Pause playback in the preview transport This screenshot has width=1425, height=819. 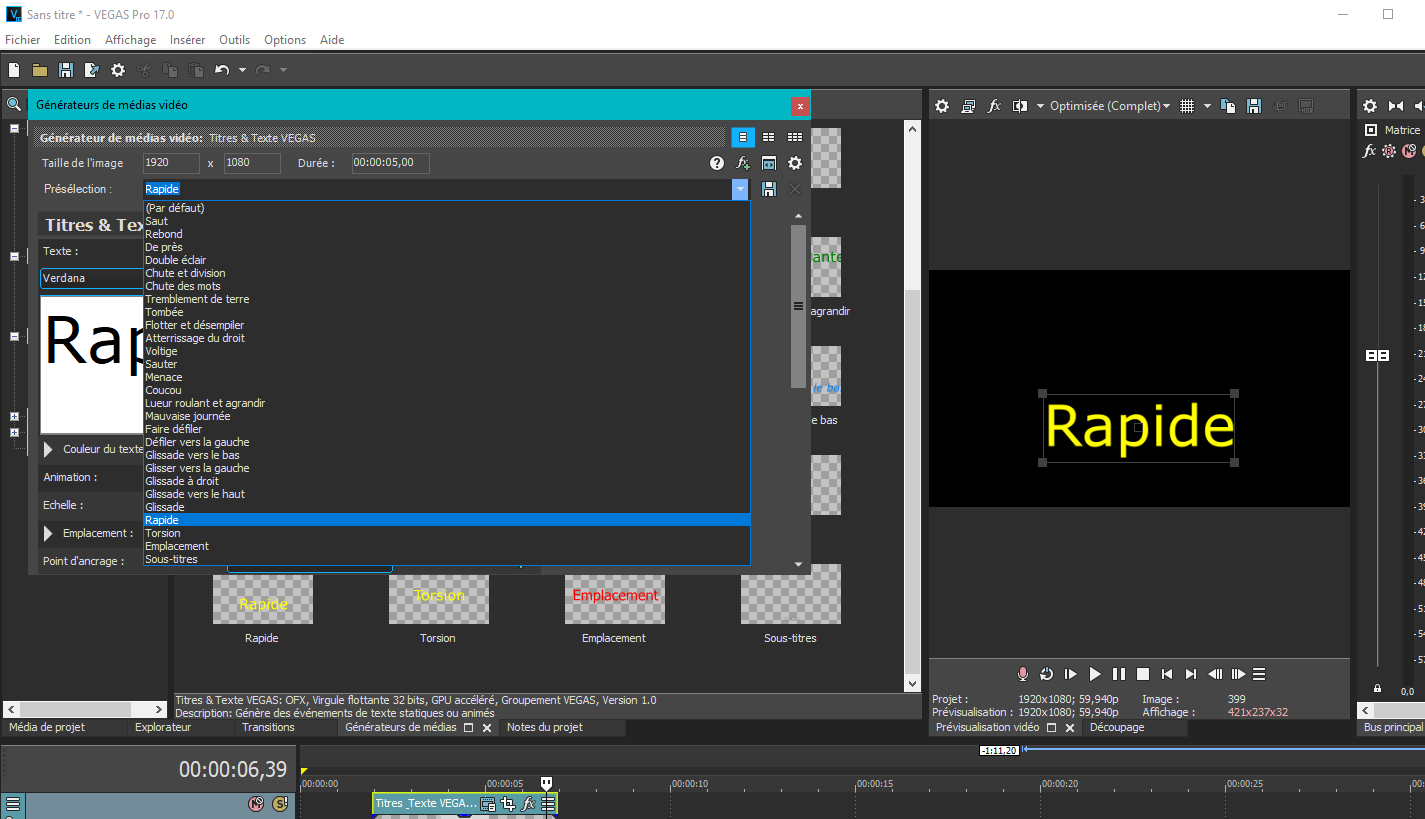[x=1119, y=674]
